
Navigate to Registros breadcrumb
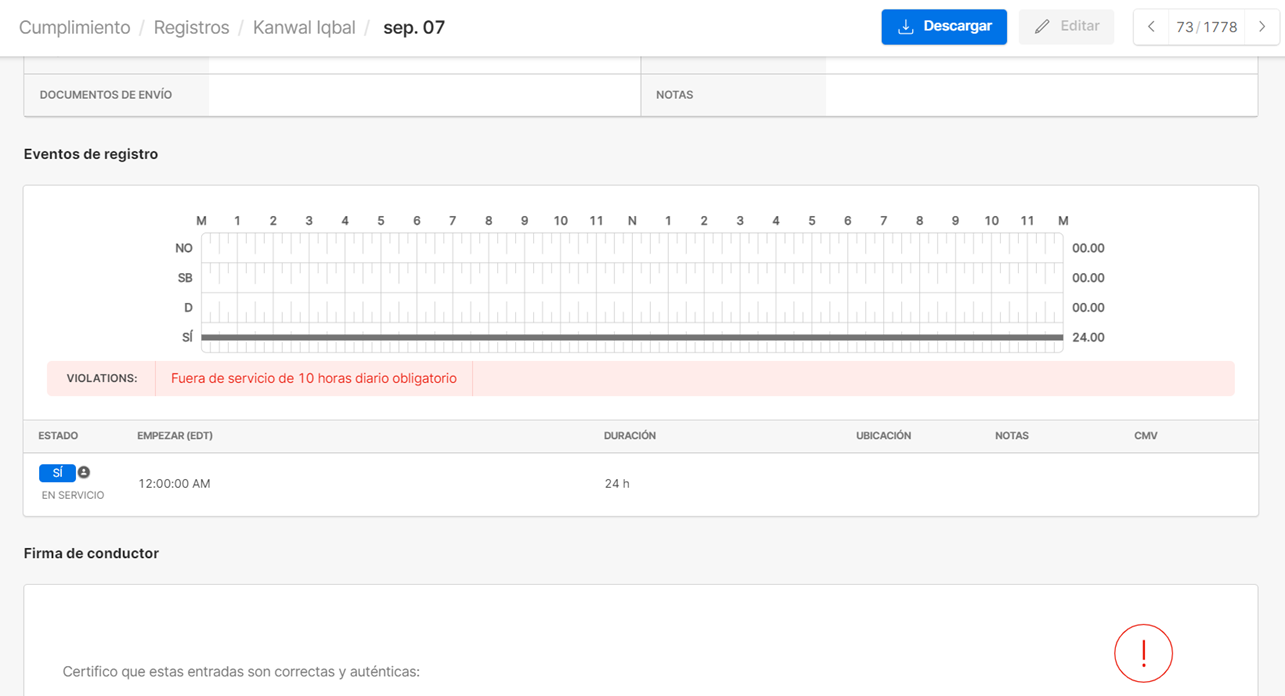[191, 27]
